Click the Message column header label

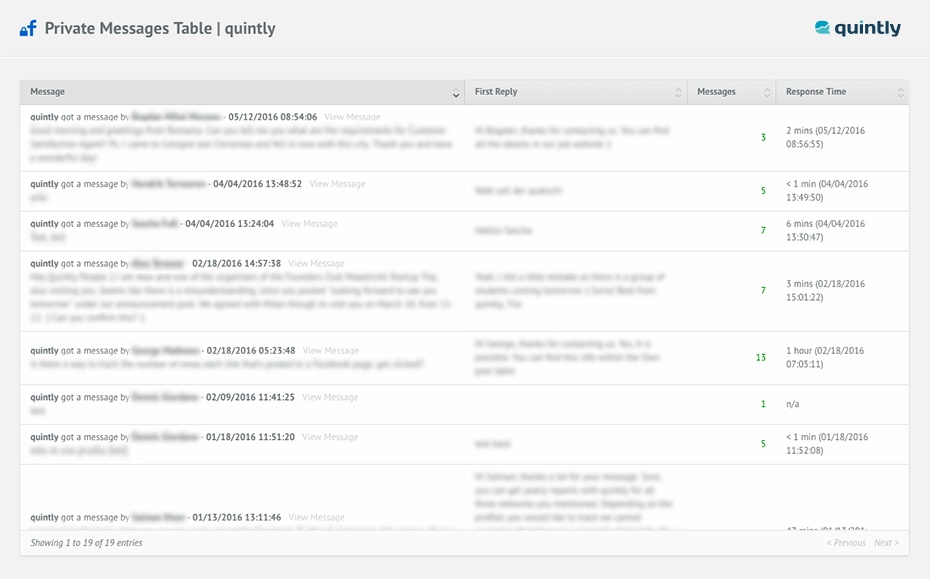(47, 91)
